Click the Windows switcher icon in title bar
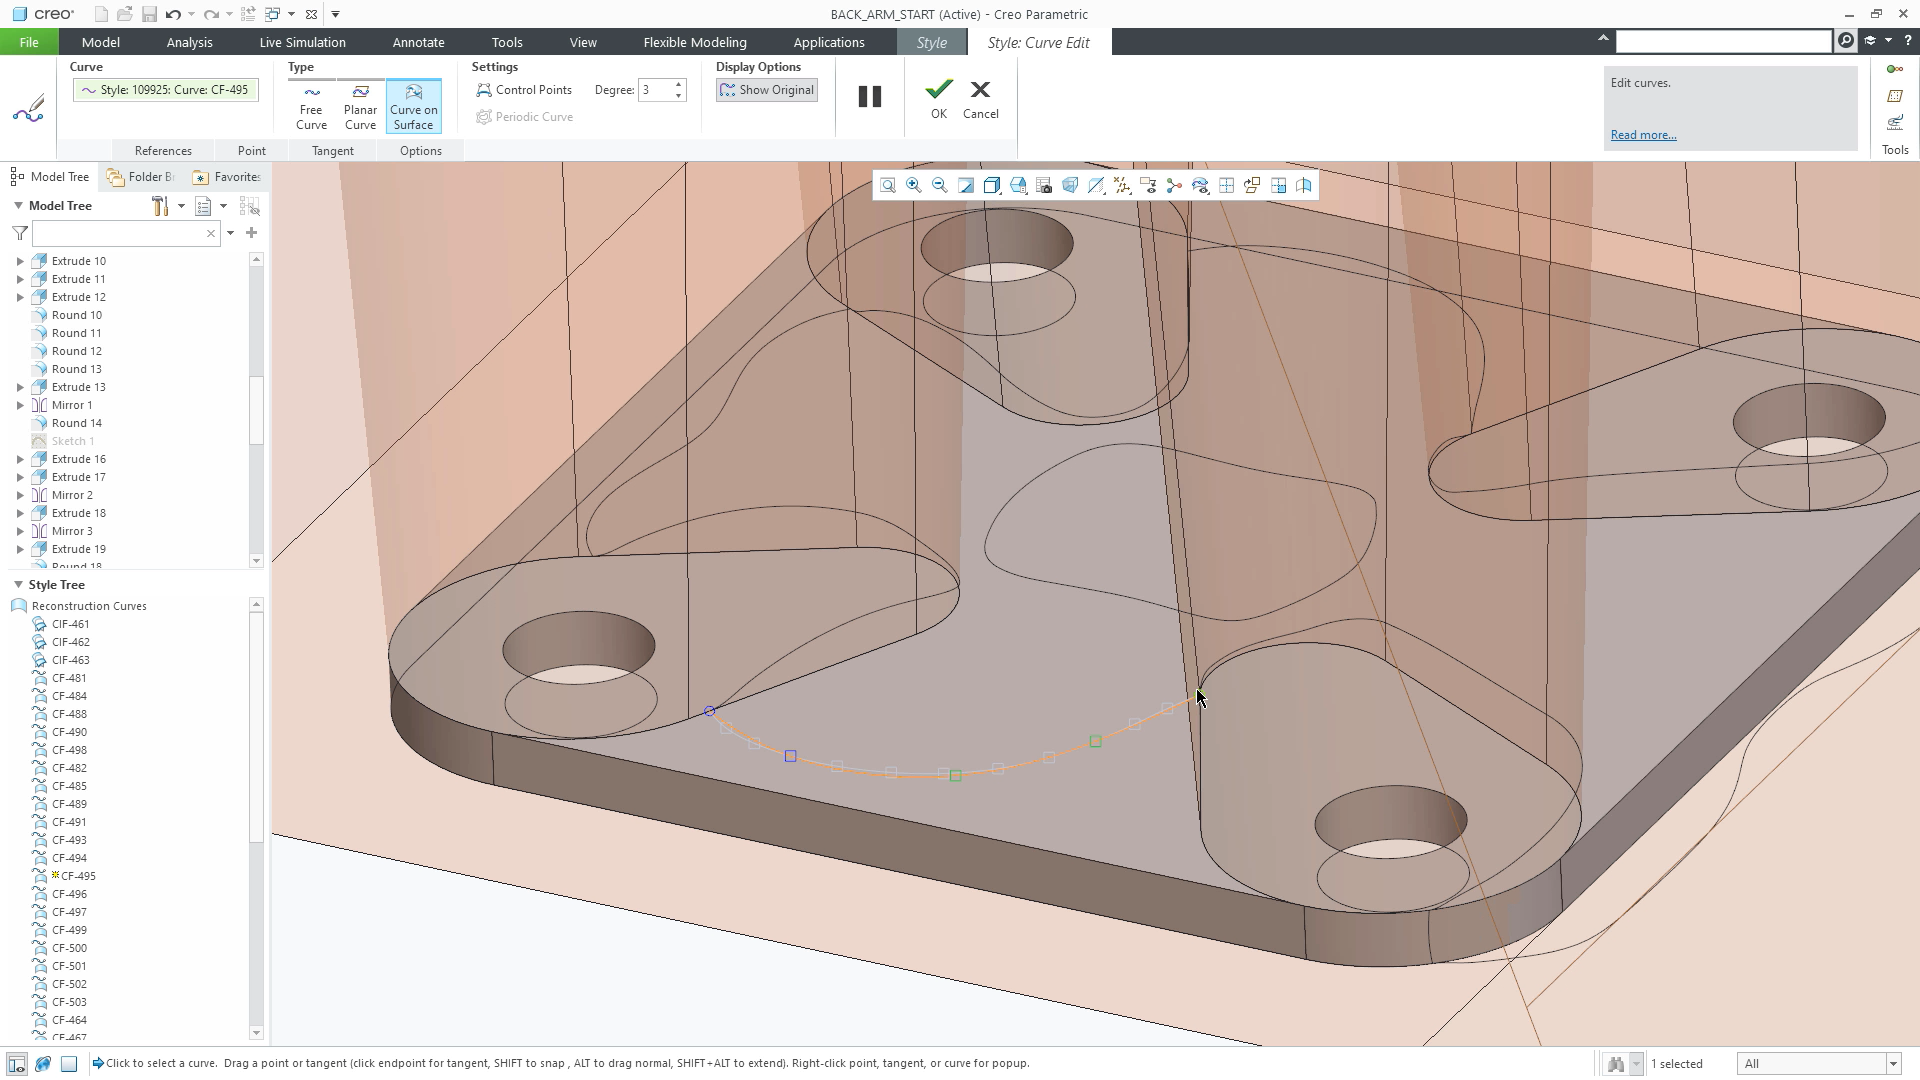The height and width of the screenshot is (1080, 1920). coord(273,14)
